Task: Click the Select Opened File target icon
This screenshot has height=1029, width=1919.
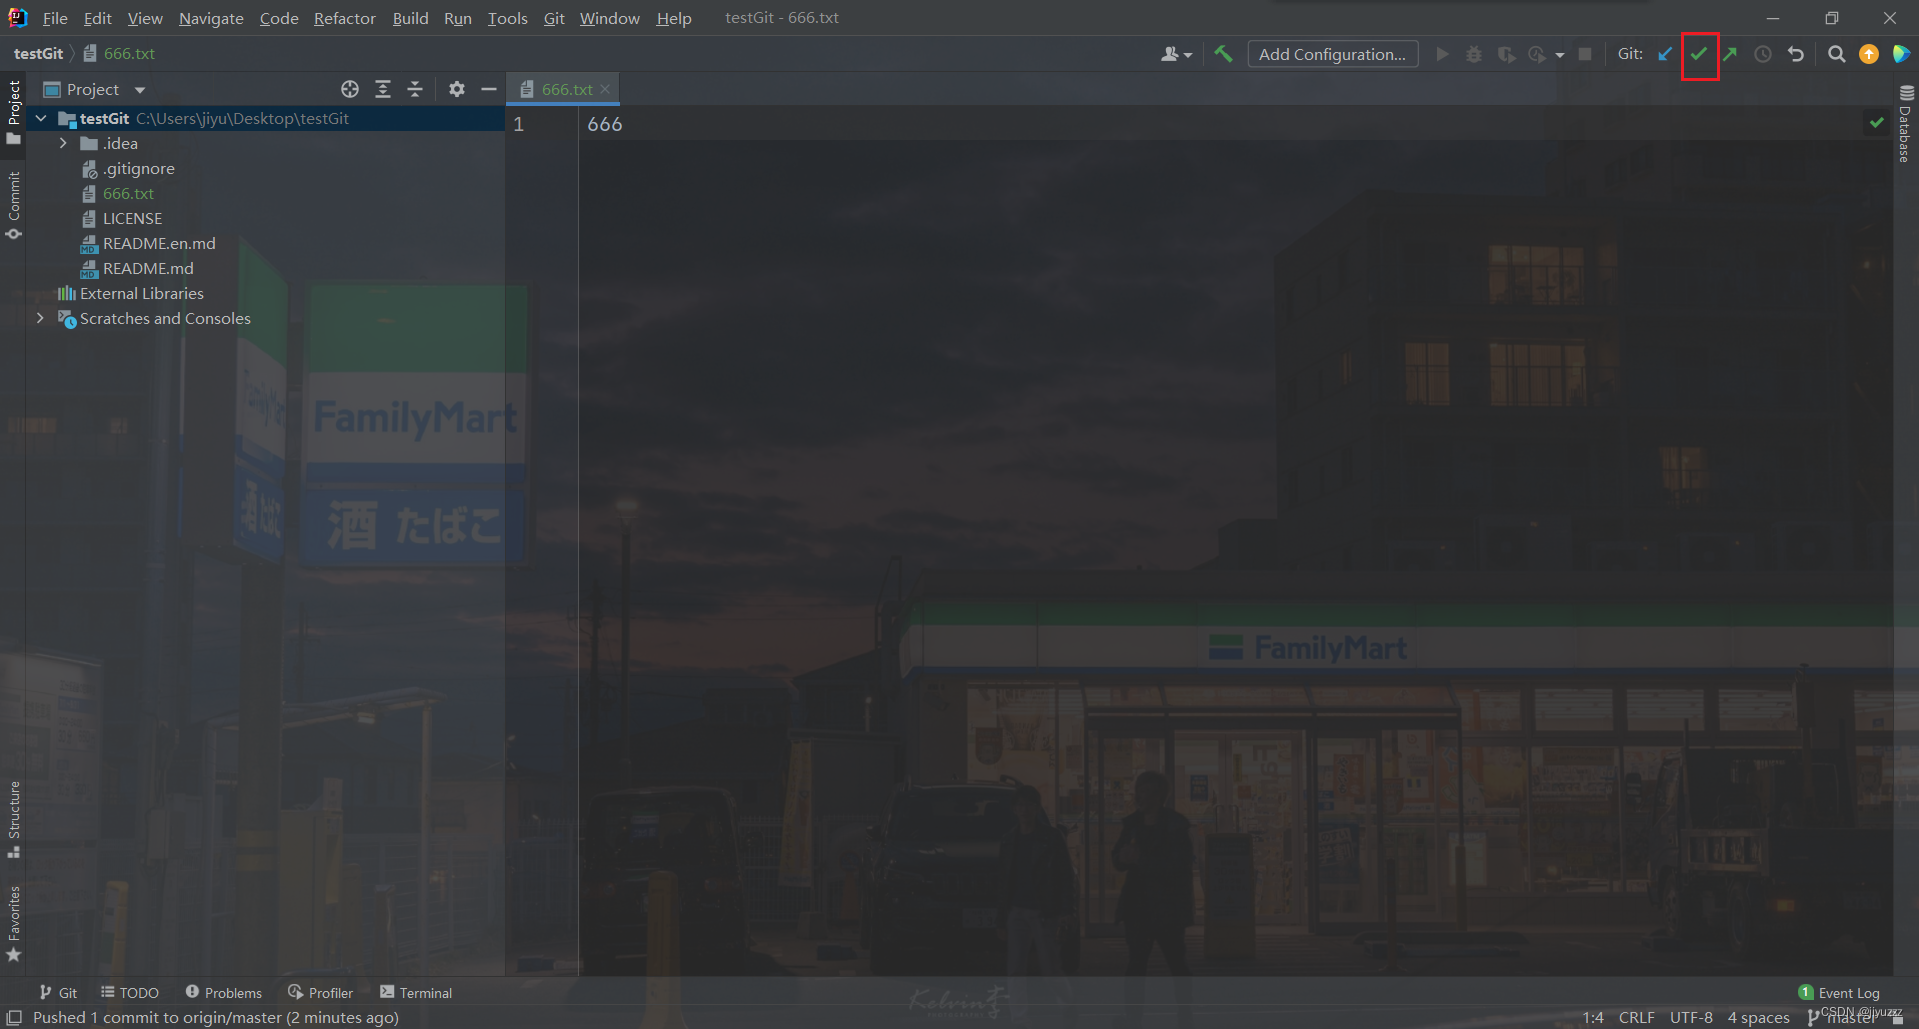Action: point(350,89)
